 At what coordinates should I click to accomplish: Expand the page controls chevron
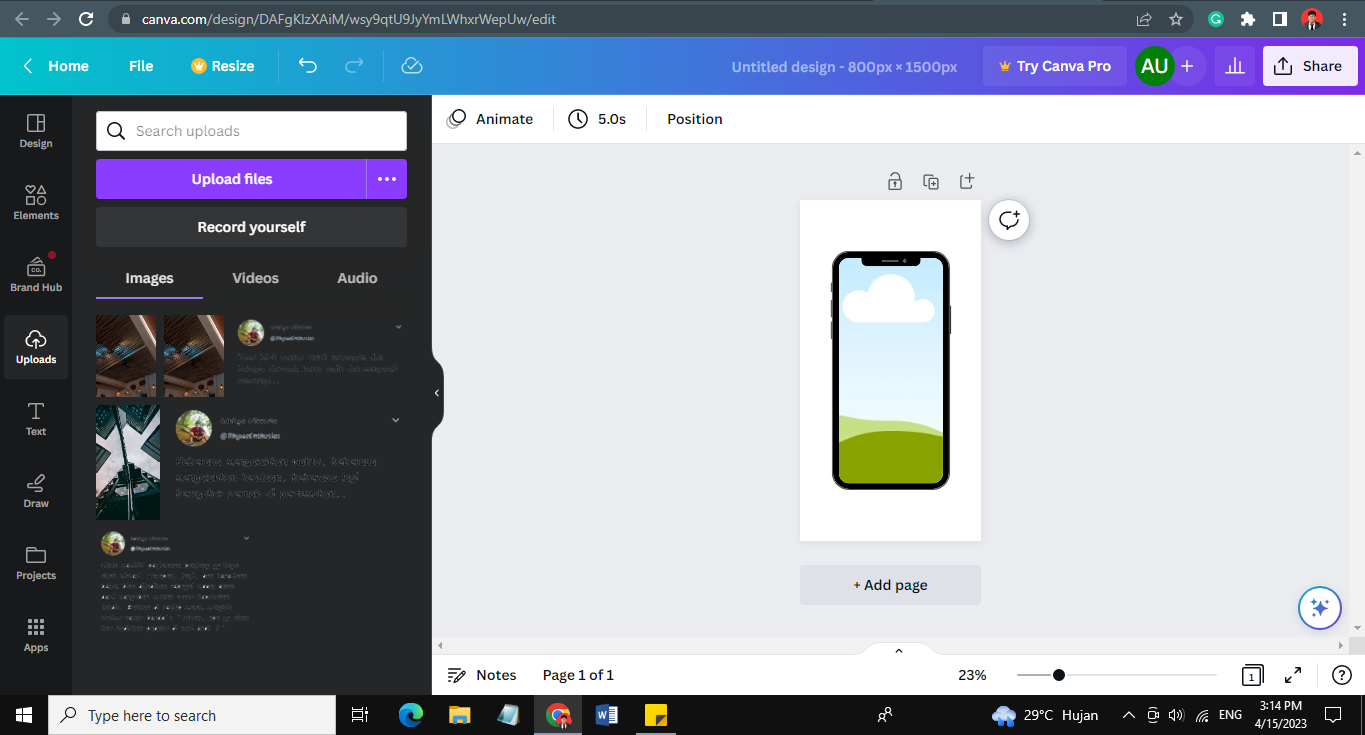897,649
